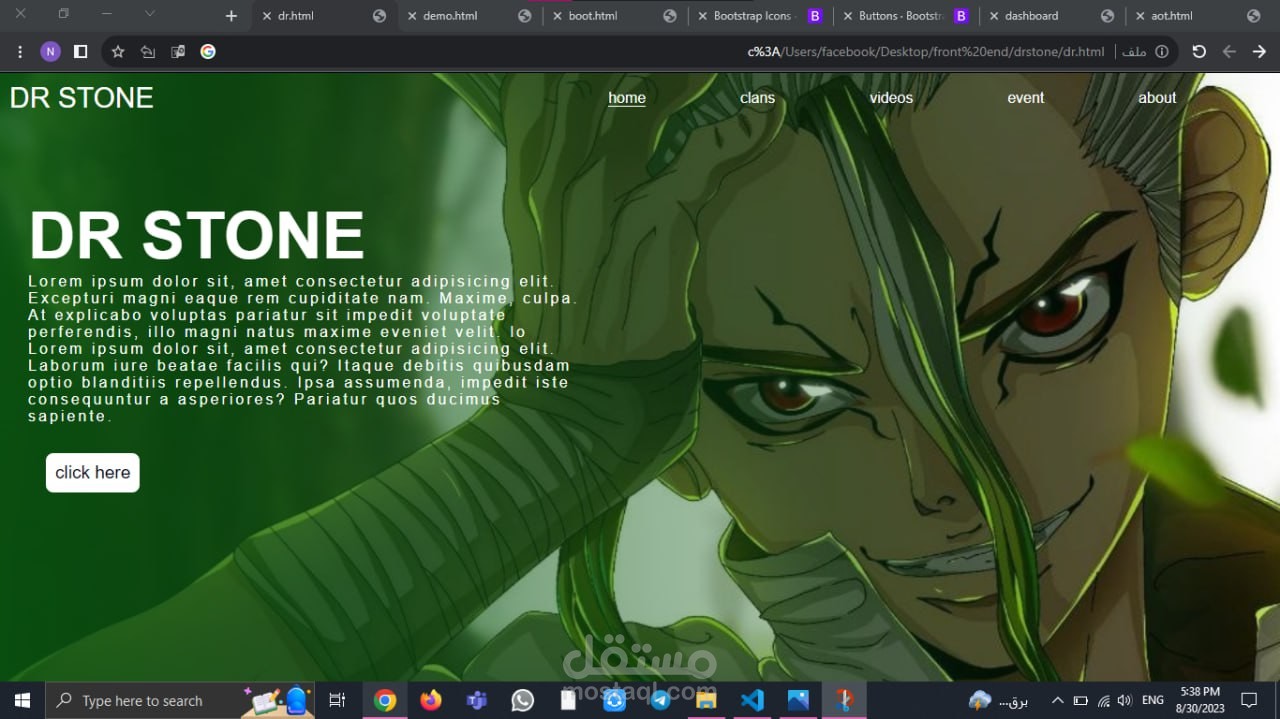
Task: Click the media/translate icon beside share icon
Action: click(178, 51)
